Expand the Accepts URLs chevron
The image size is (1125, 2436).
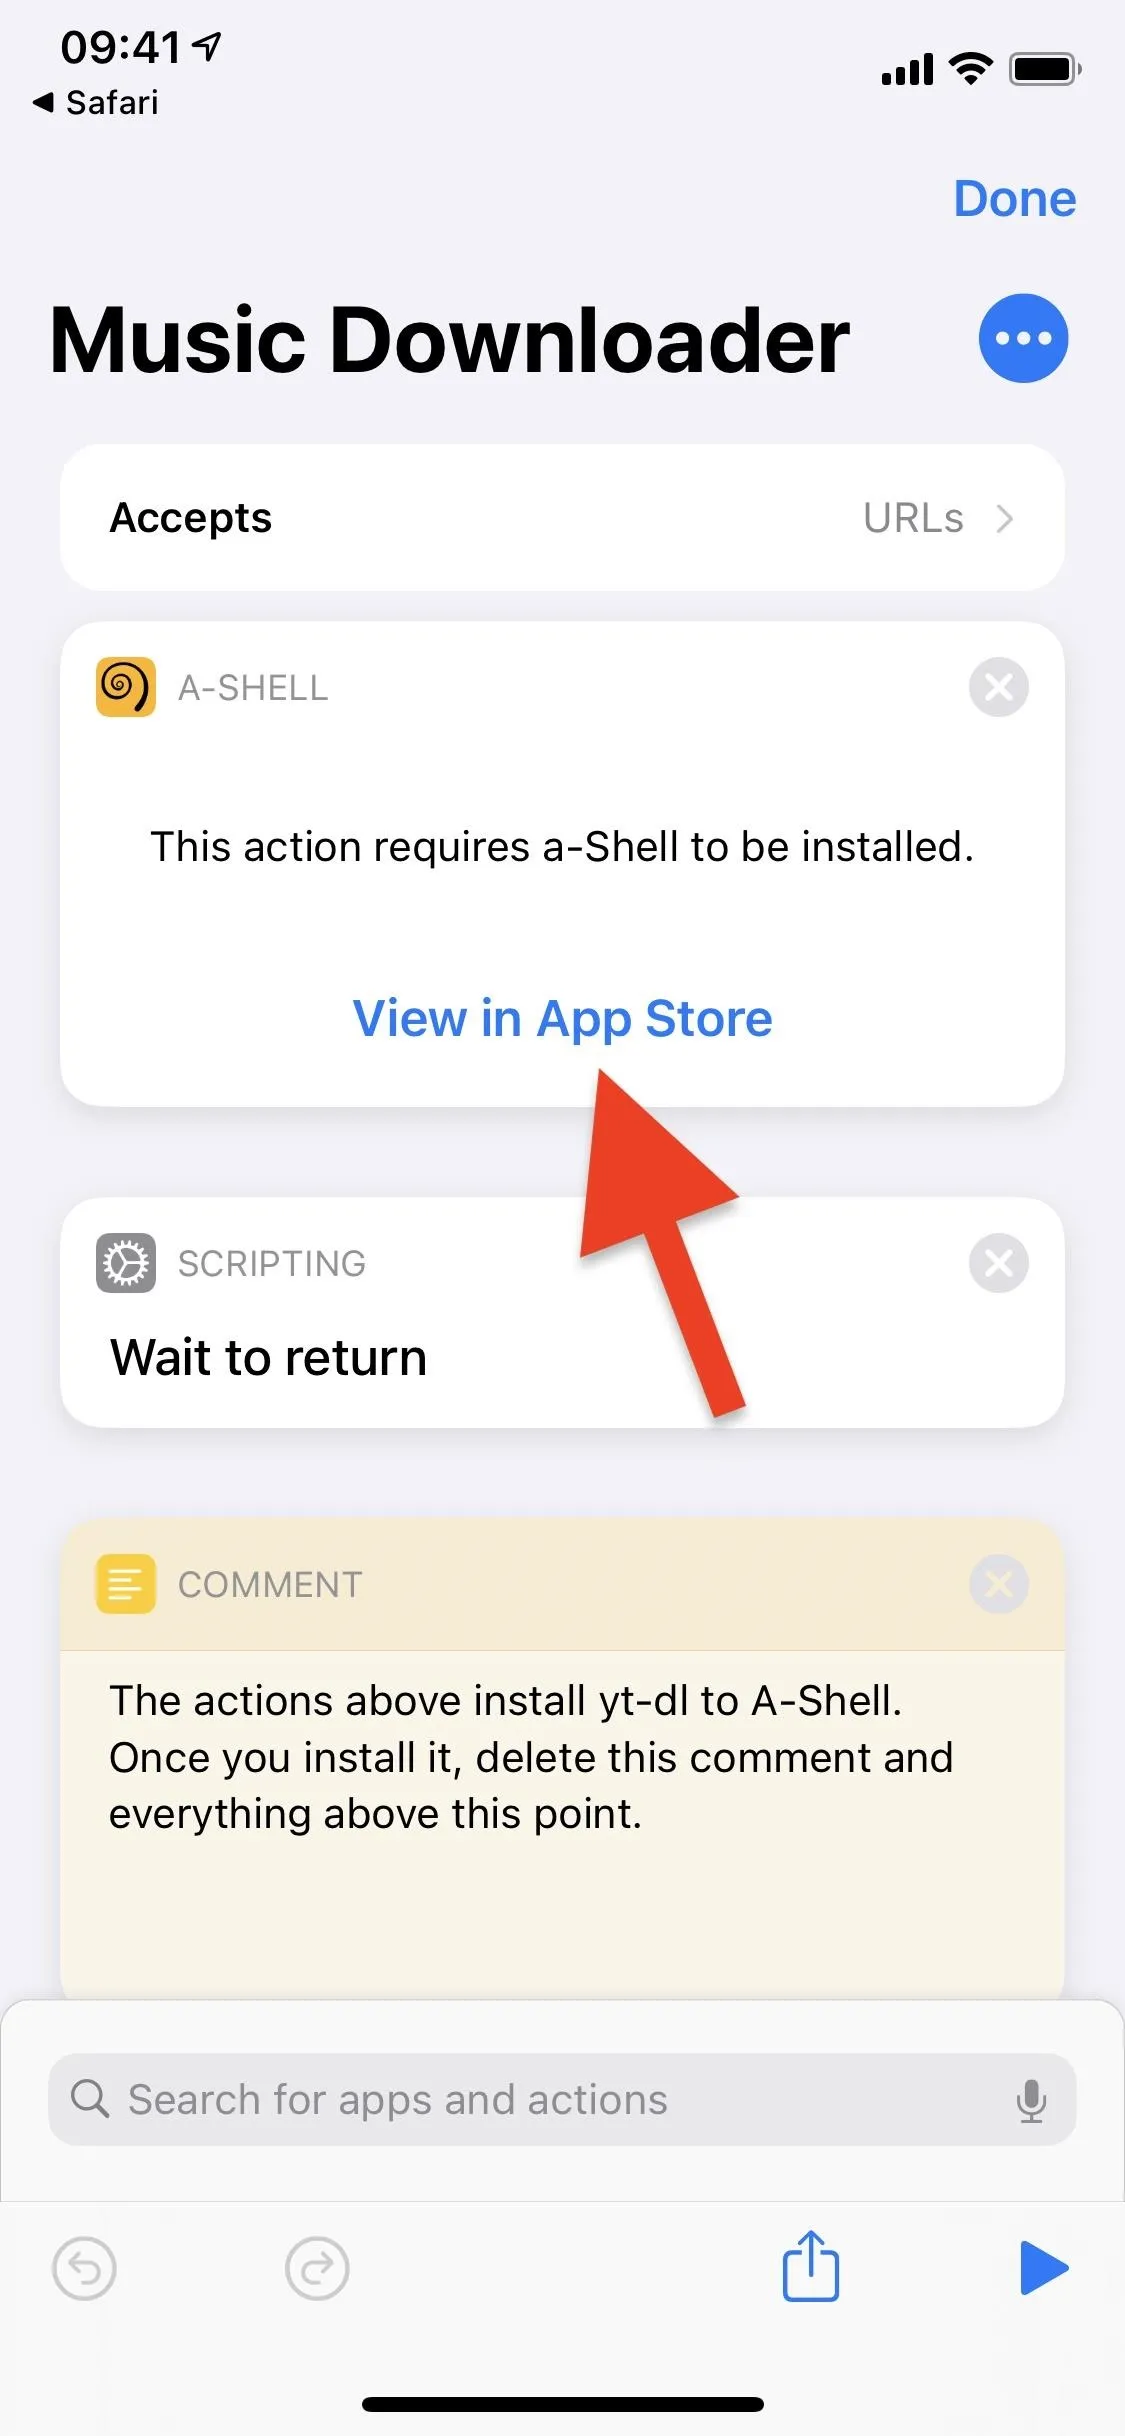(x=1005, y=518)
